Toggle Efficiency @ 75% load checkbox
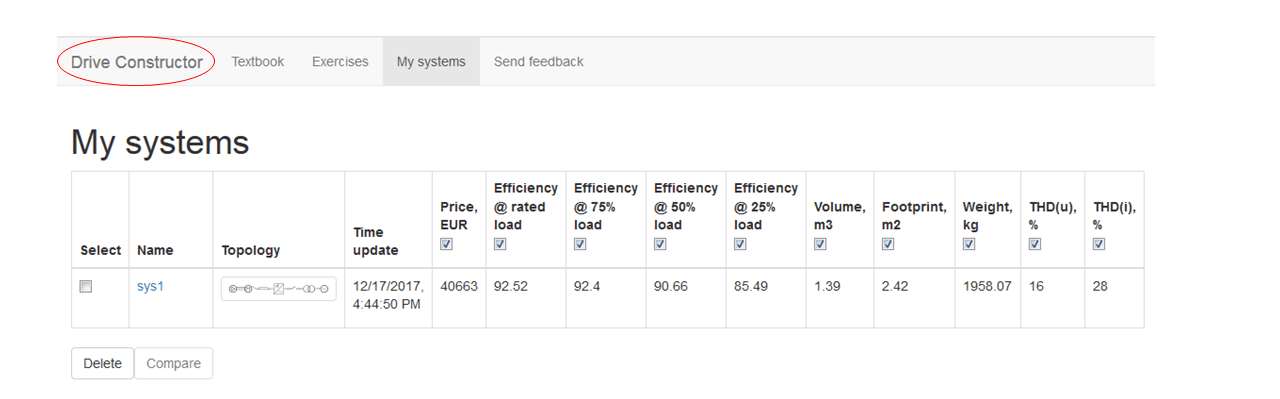1280x399 pixels. click(580, 243)
